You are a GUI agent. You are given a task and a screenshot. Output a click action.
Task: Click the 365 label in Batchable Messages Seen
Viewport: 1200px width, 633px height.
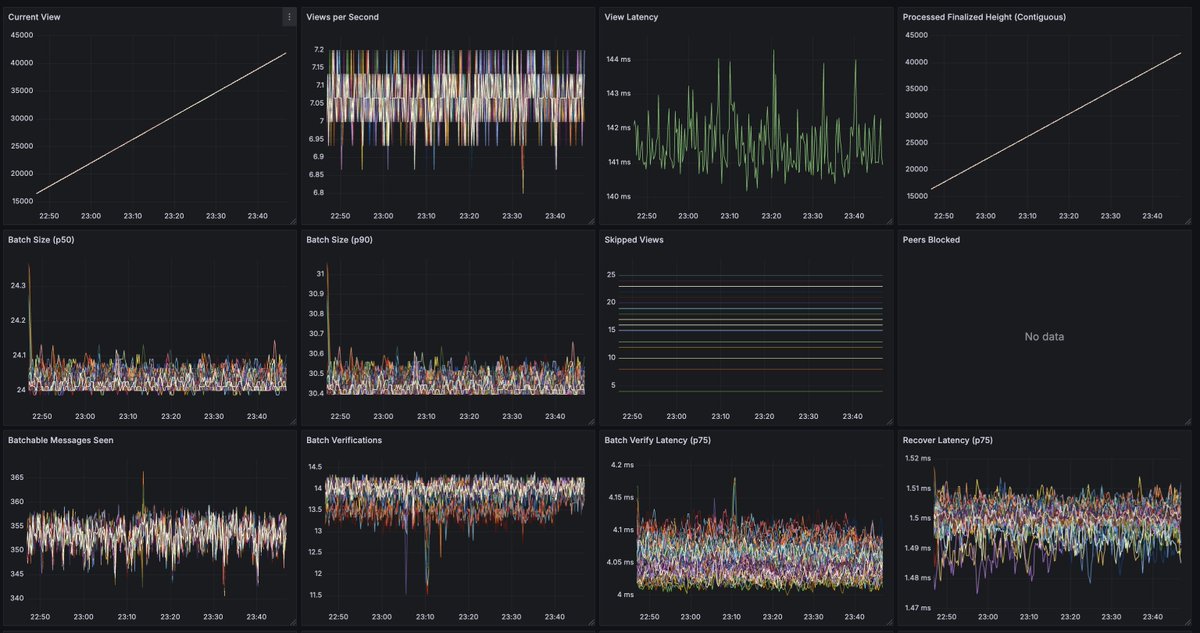pyautogui.click(x=17, y=477)
